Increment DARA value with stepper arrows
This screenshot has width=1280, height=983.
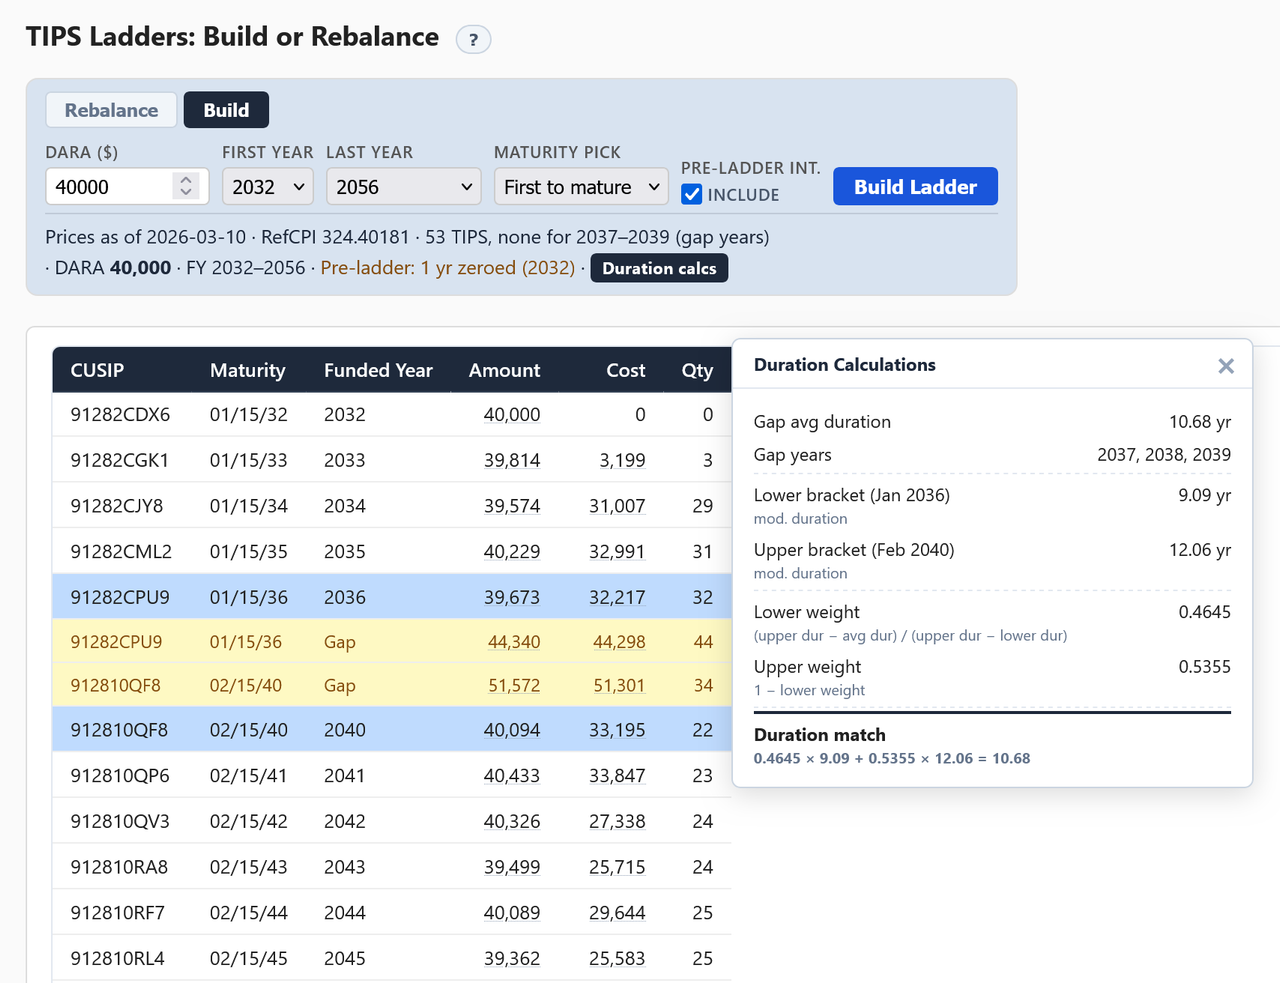tap(186, 180)
